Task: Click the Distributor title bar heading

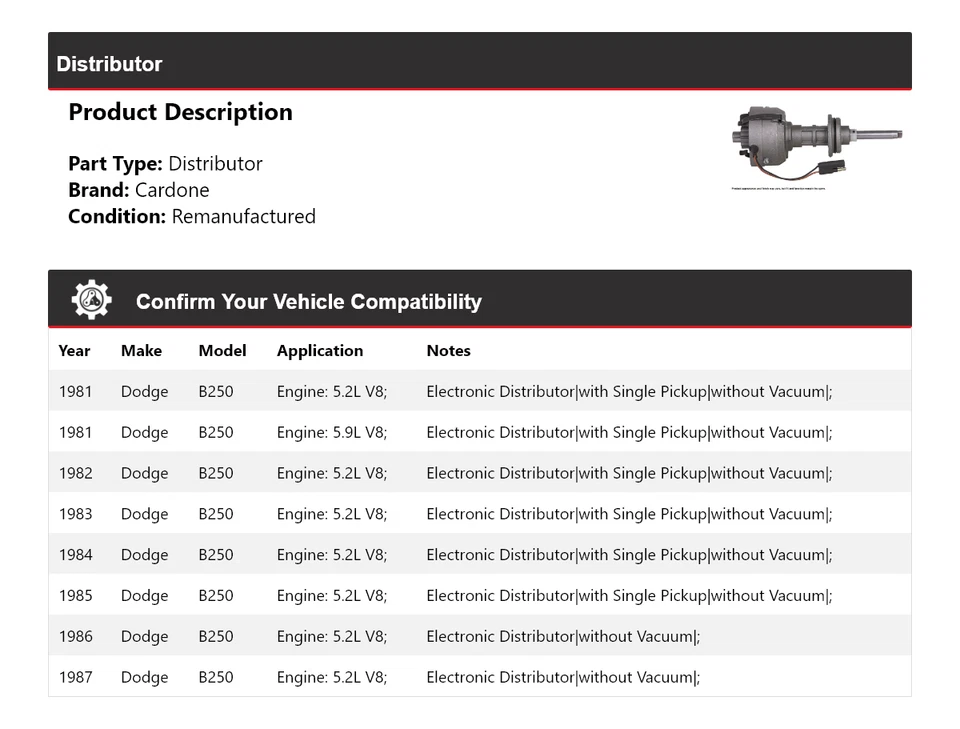Action: click(109, 64)
